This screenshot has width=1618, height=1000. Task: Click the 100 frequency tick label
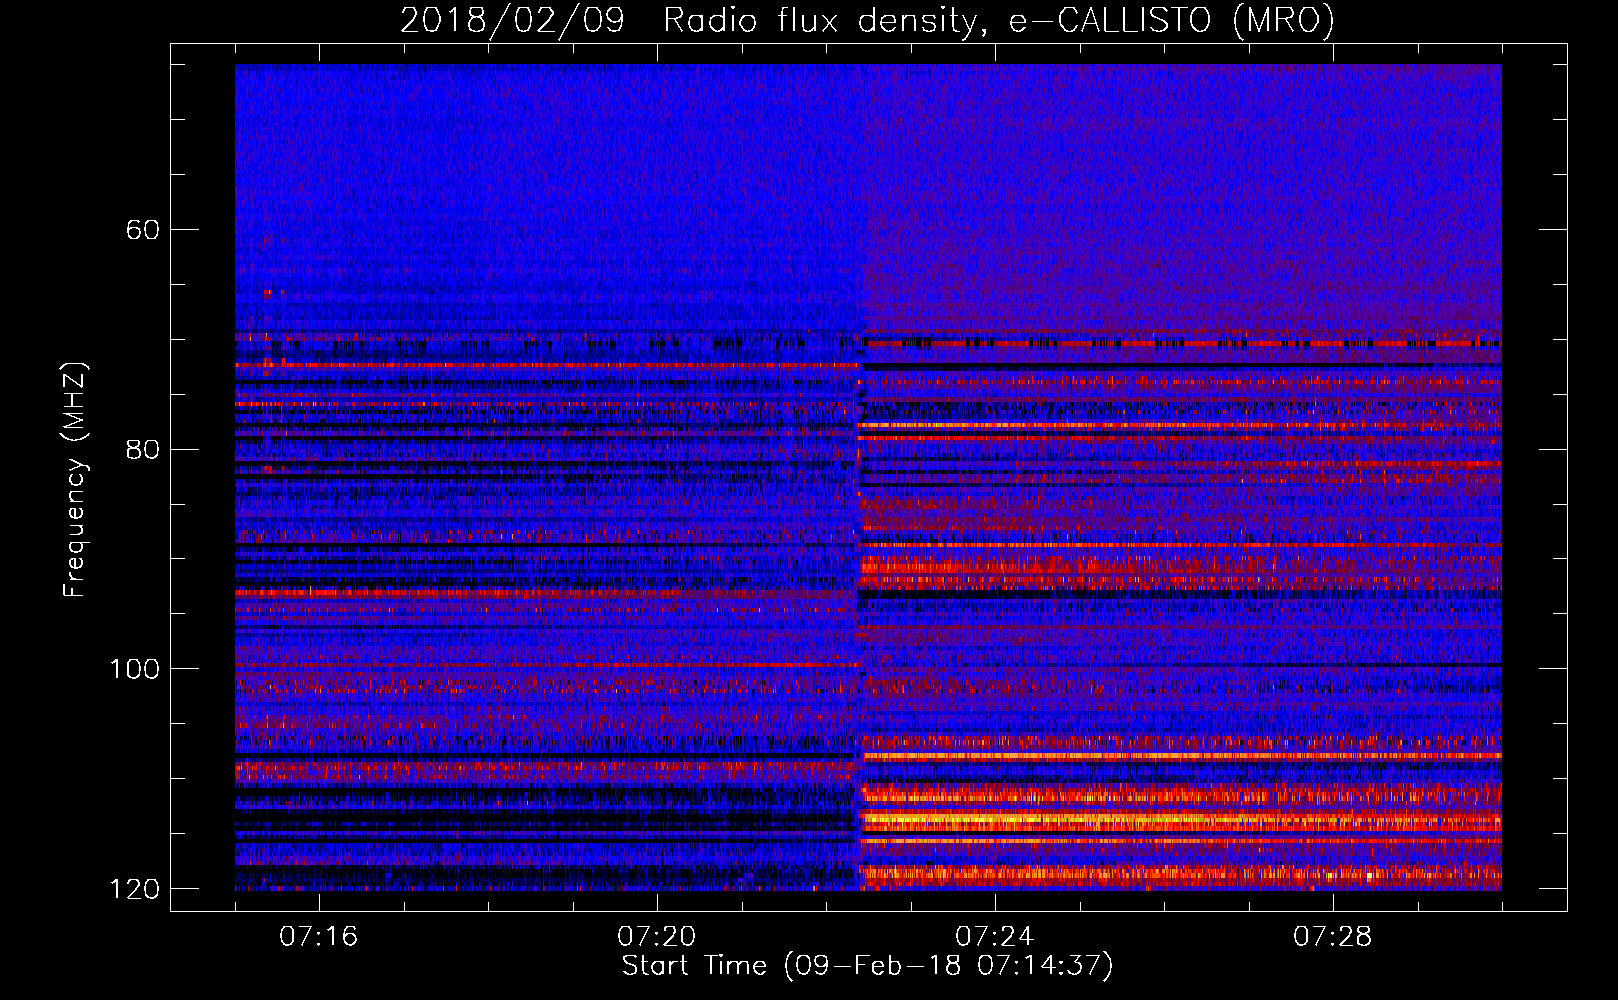(135, 669)
